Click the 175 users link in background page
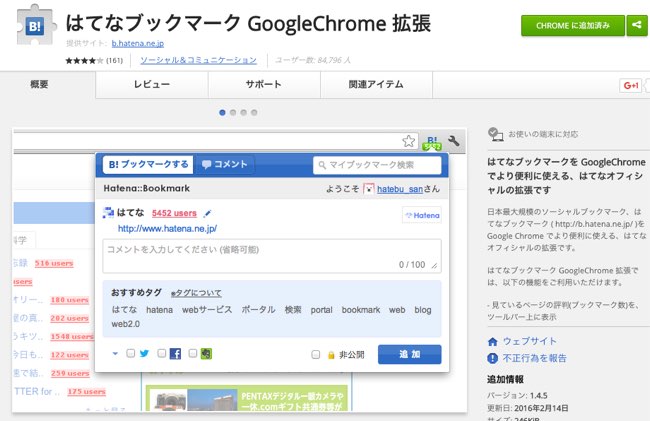The height and width of the screenshot is (421, 650). [x=87, y=392]
